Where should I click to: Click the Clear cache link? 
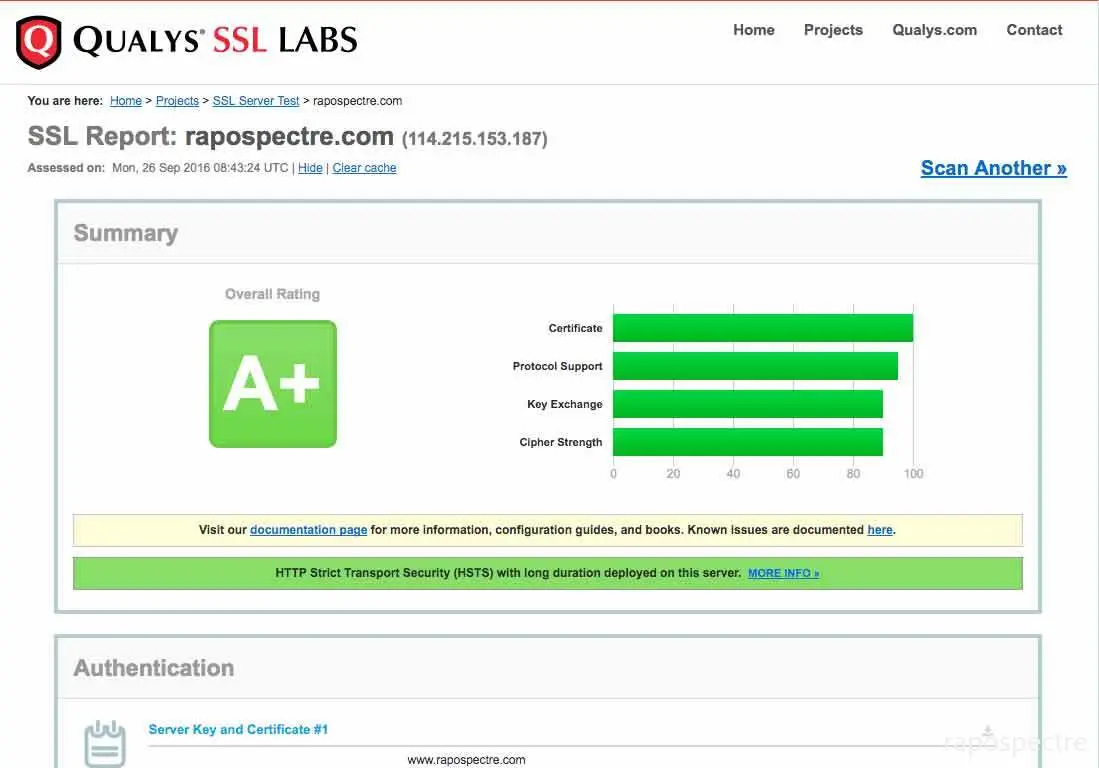364,168
